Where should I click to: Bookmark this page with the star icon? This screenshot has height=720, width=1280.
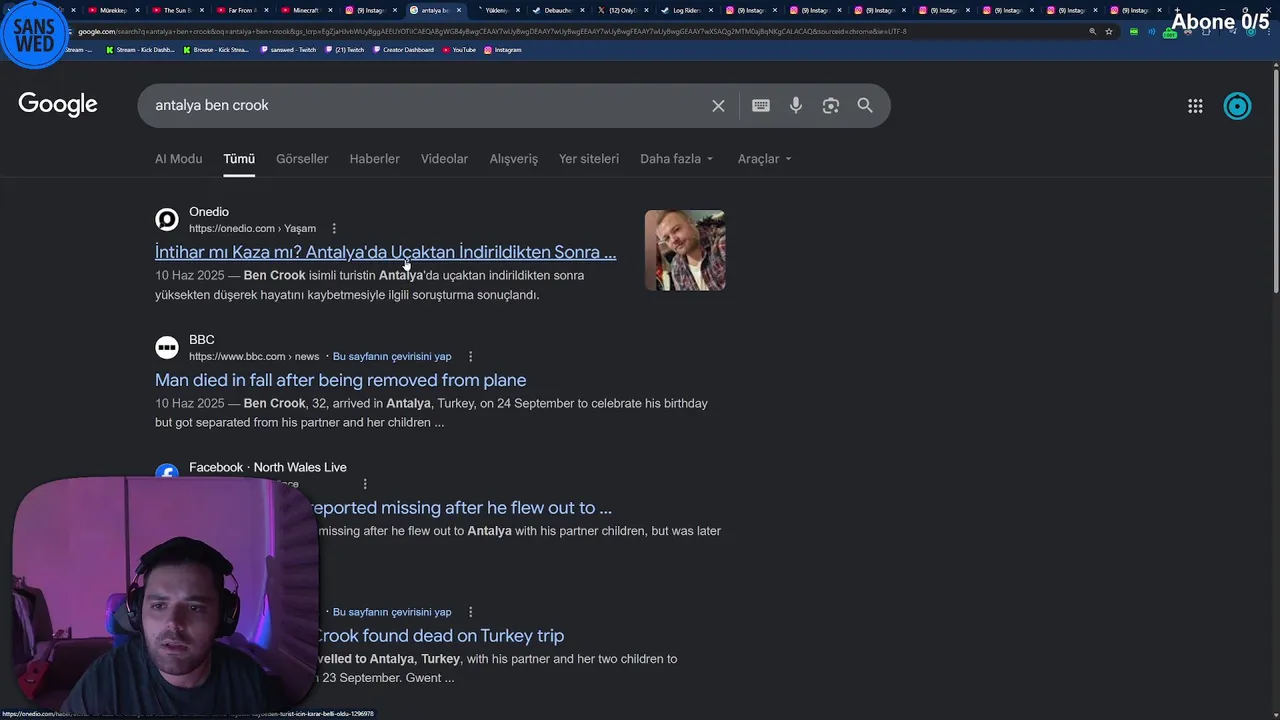click(x=1109, y=31)
